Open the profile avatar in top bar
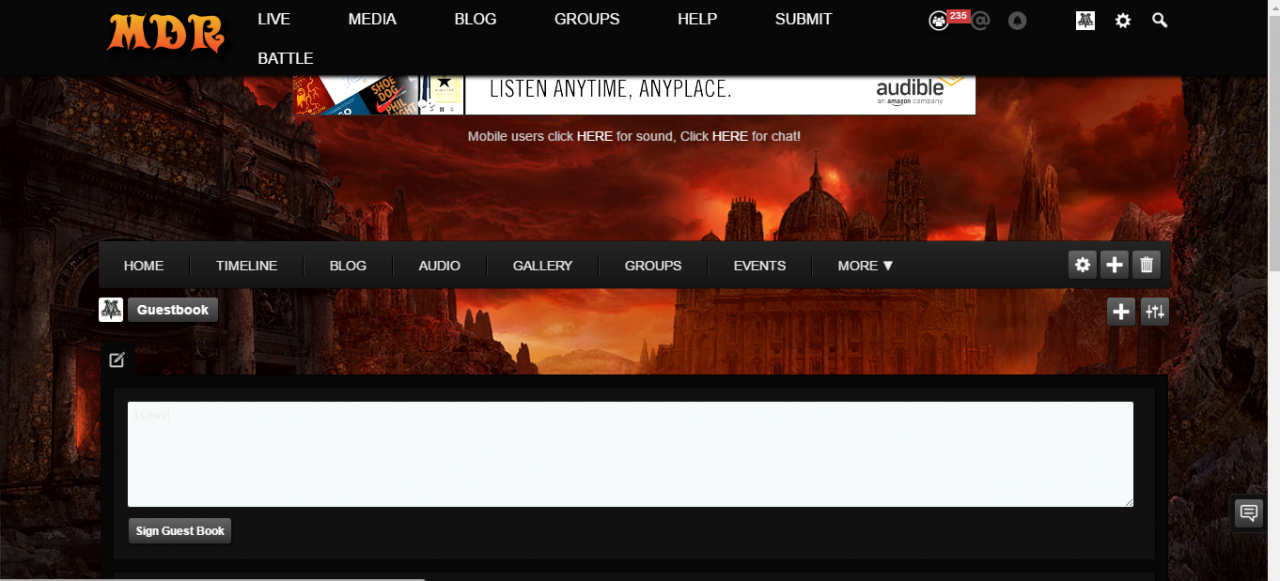Screen dimensions: 1280x581 (1085, 20)
